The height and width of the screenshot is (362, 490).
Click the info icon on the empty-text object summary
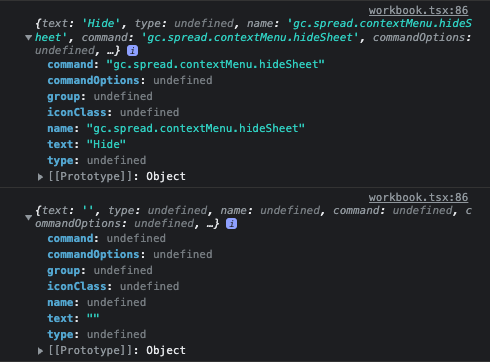(232, 224)
